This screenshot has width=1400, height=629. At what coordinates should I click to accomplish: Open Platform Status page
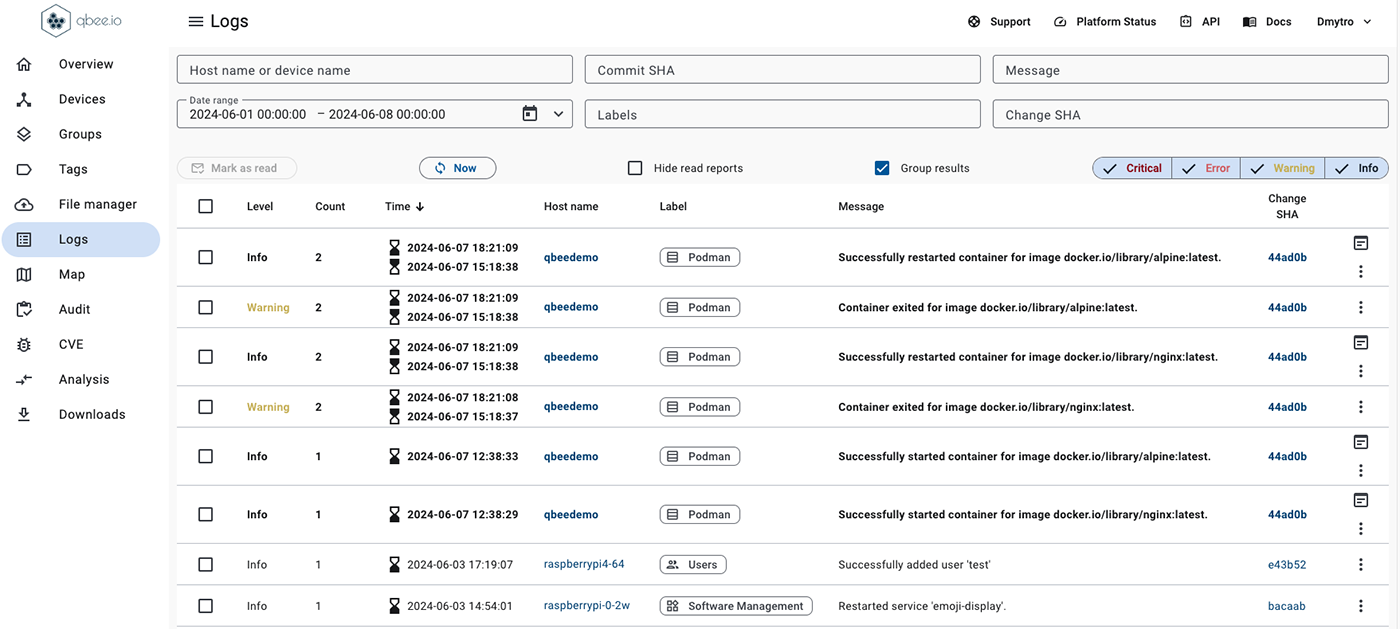click(1105, 22)
